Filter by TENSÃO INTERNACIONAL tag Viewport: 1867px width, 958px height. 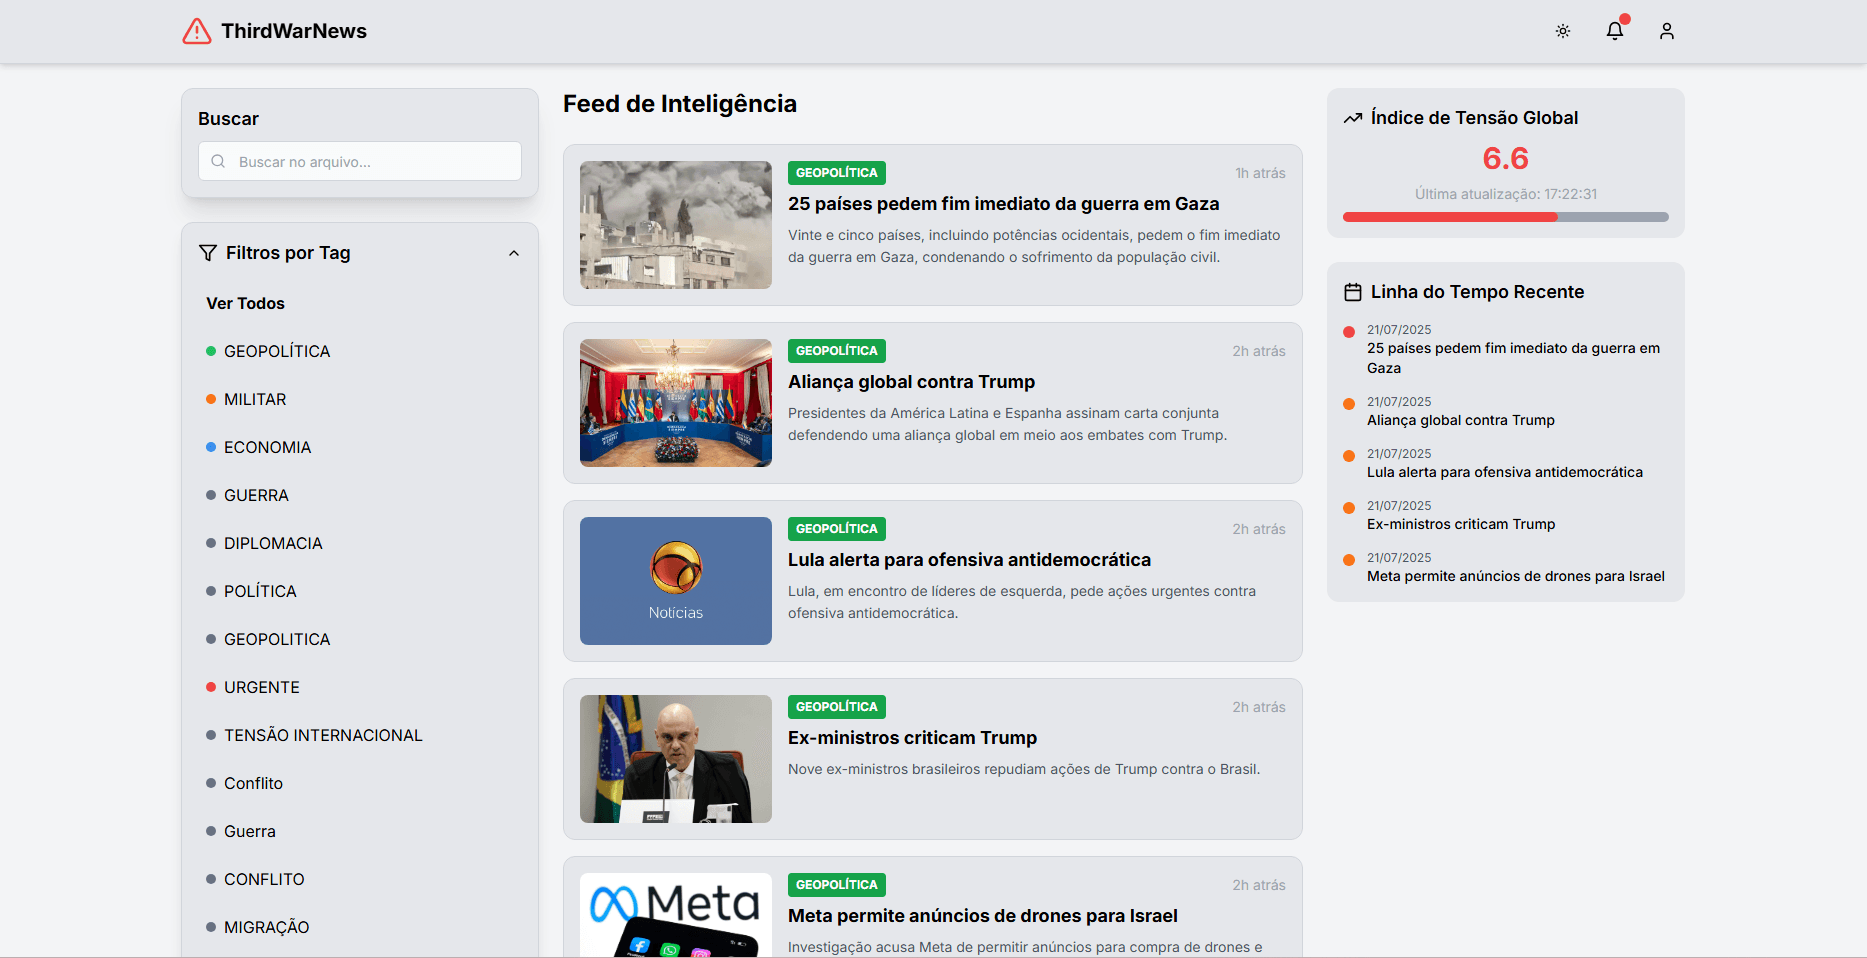pos(323,735)
